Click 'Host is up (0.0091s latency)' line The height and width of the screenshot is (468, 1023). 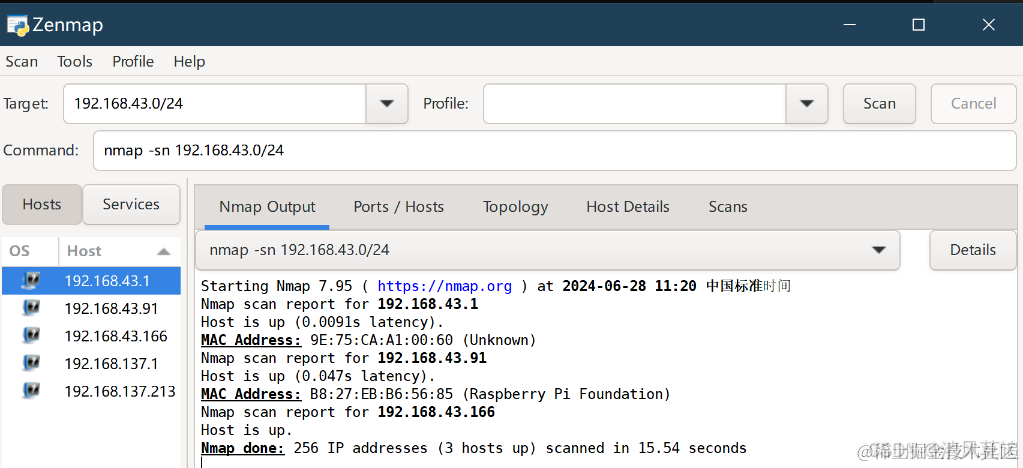[322, 322]
